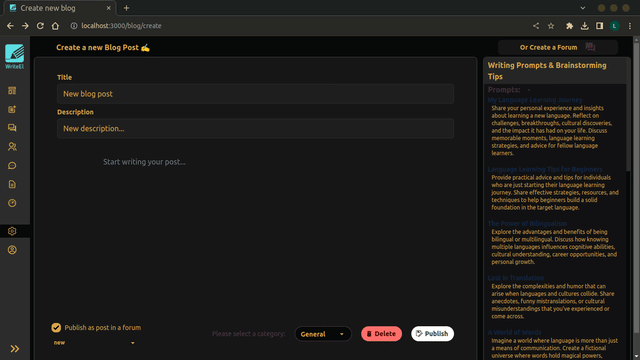Select prompt Language Learning Tips for Beginners
The image size is (640, 360).
(x=545, y=169)
